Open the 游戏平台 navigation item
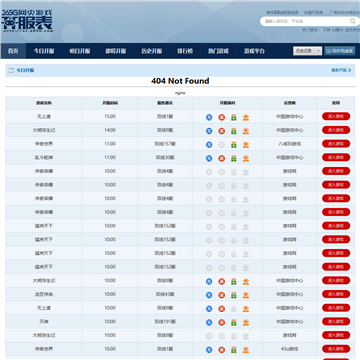 pos(254,51)
